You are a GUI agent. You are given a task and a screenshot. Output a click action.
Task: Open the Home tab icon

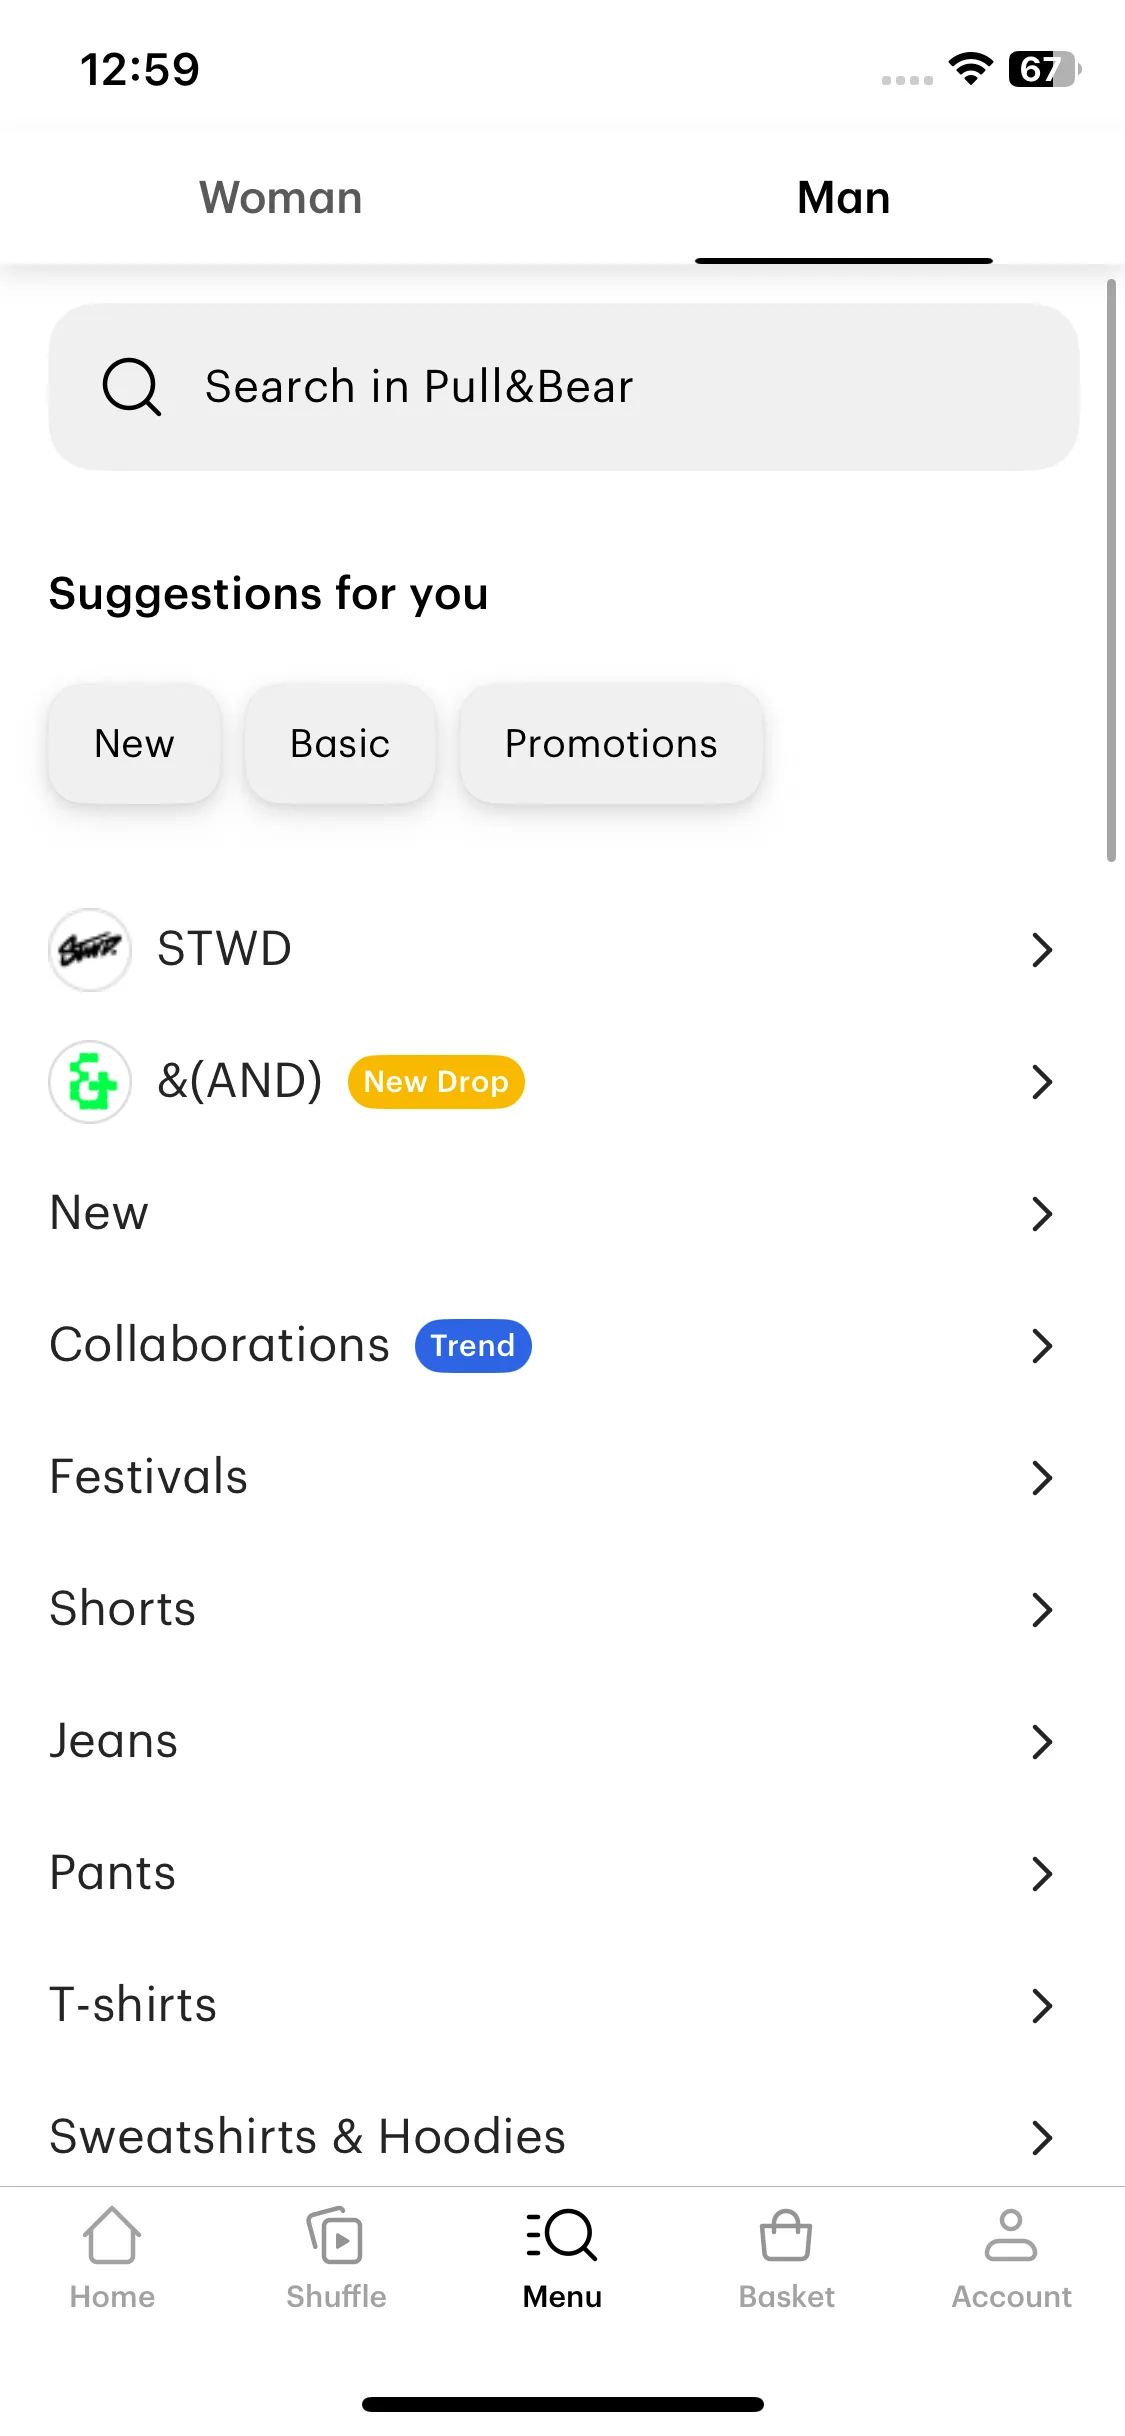point(112,2235)
